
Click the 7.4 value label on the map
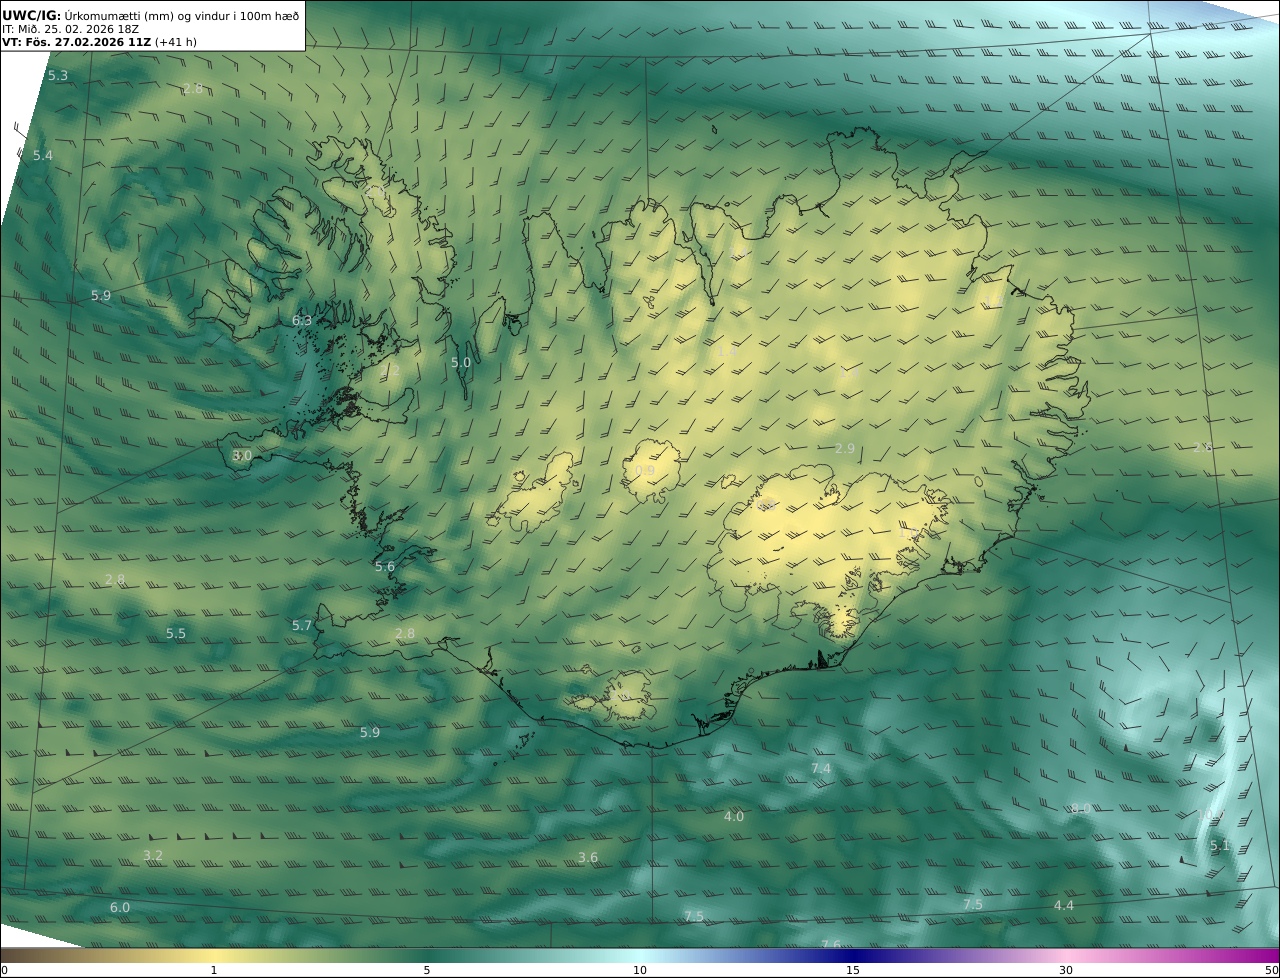pos(821,769)
